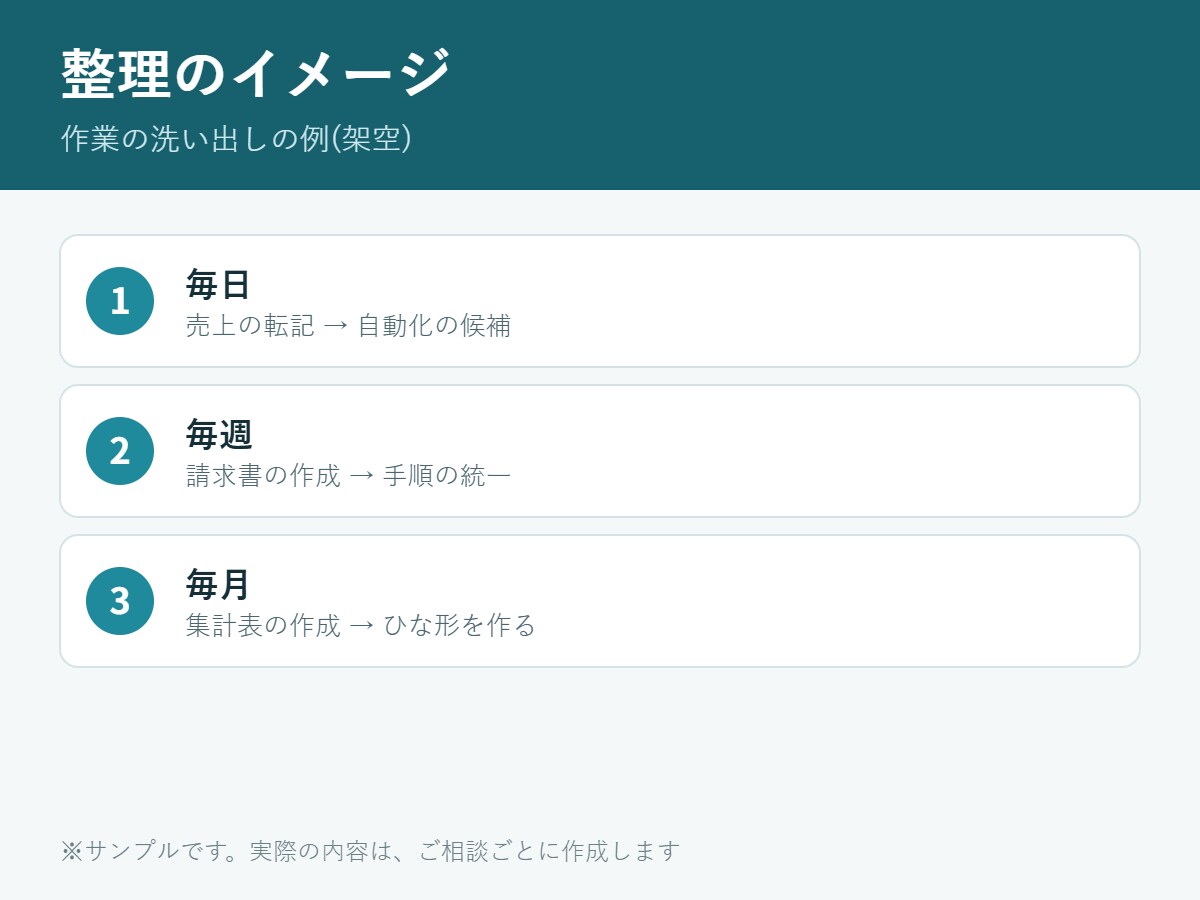This screenshot has width=1200, height=900.
Task: Click the number 3 circle badge
Action: 120,601
